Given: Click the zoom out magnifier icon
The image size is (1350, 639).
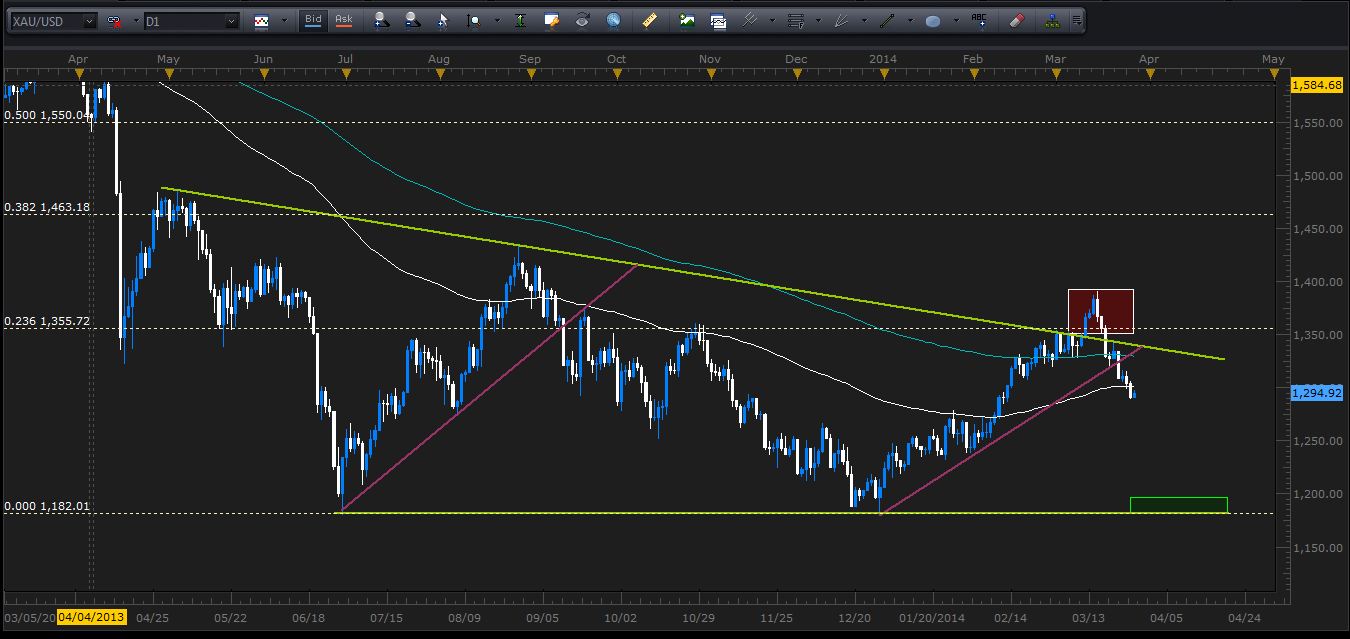Looking at the screenshot, I should coord(412,21).
